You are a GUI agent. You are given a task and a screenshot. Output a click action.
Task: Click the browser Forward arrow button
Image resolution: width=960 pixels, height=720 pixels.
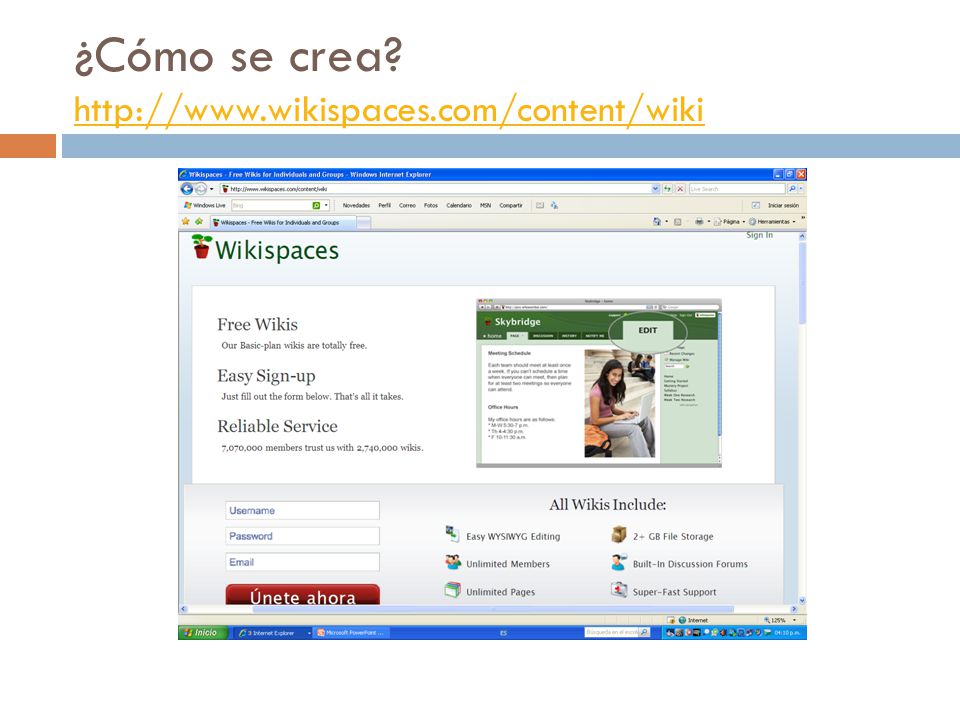tap(200, 189)
